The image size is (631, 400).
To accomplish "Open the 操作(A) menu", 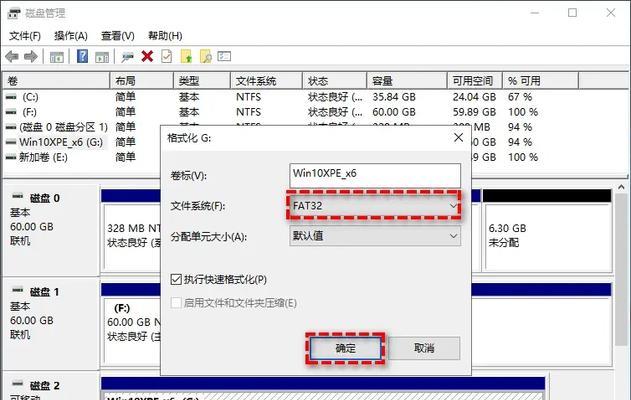I will pyautogui.click(x=71, y=36).
